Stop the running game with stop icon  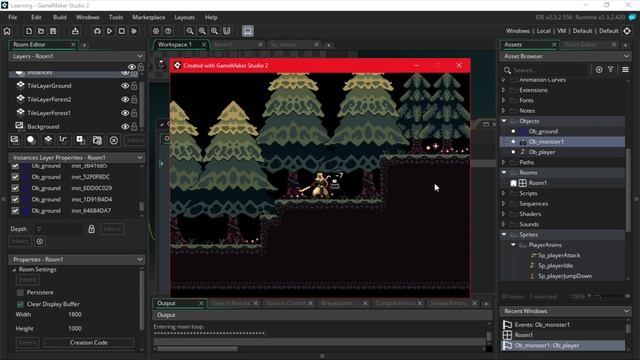(122, 31)
